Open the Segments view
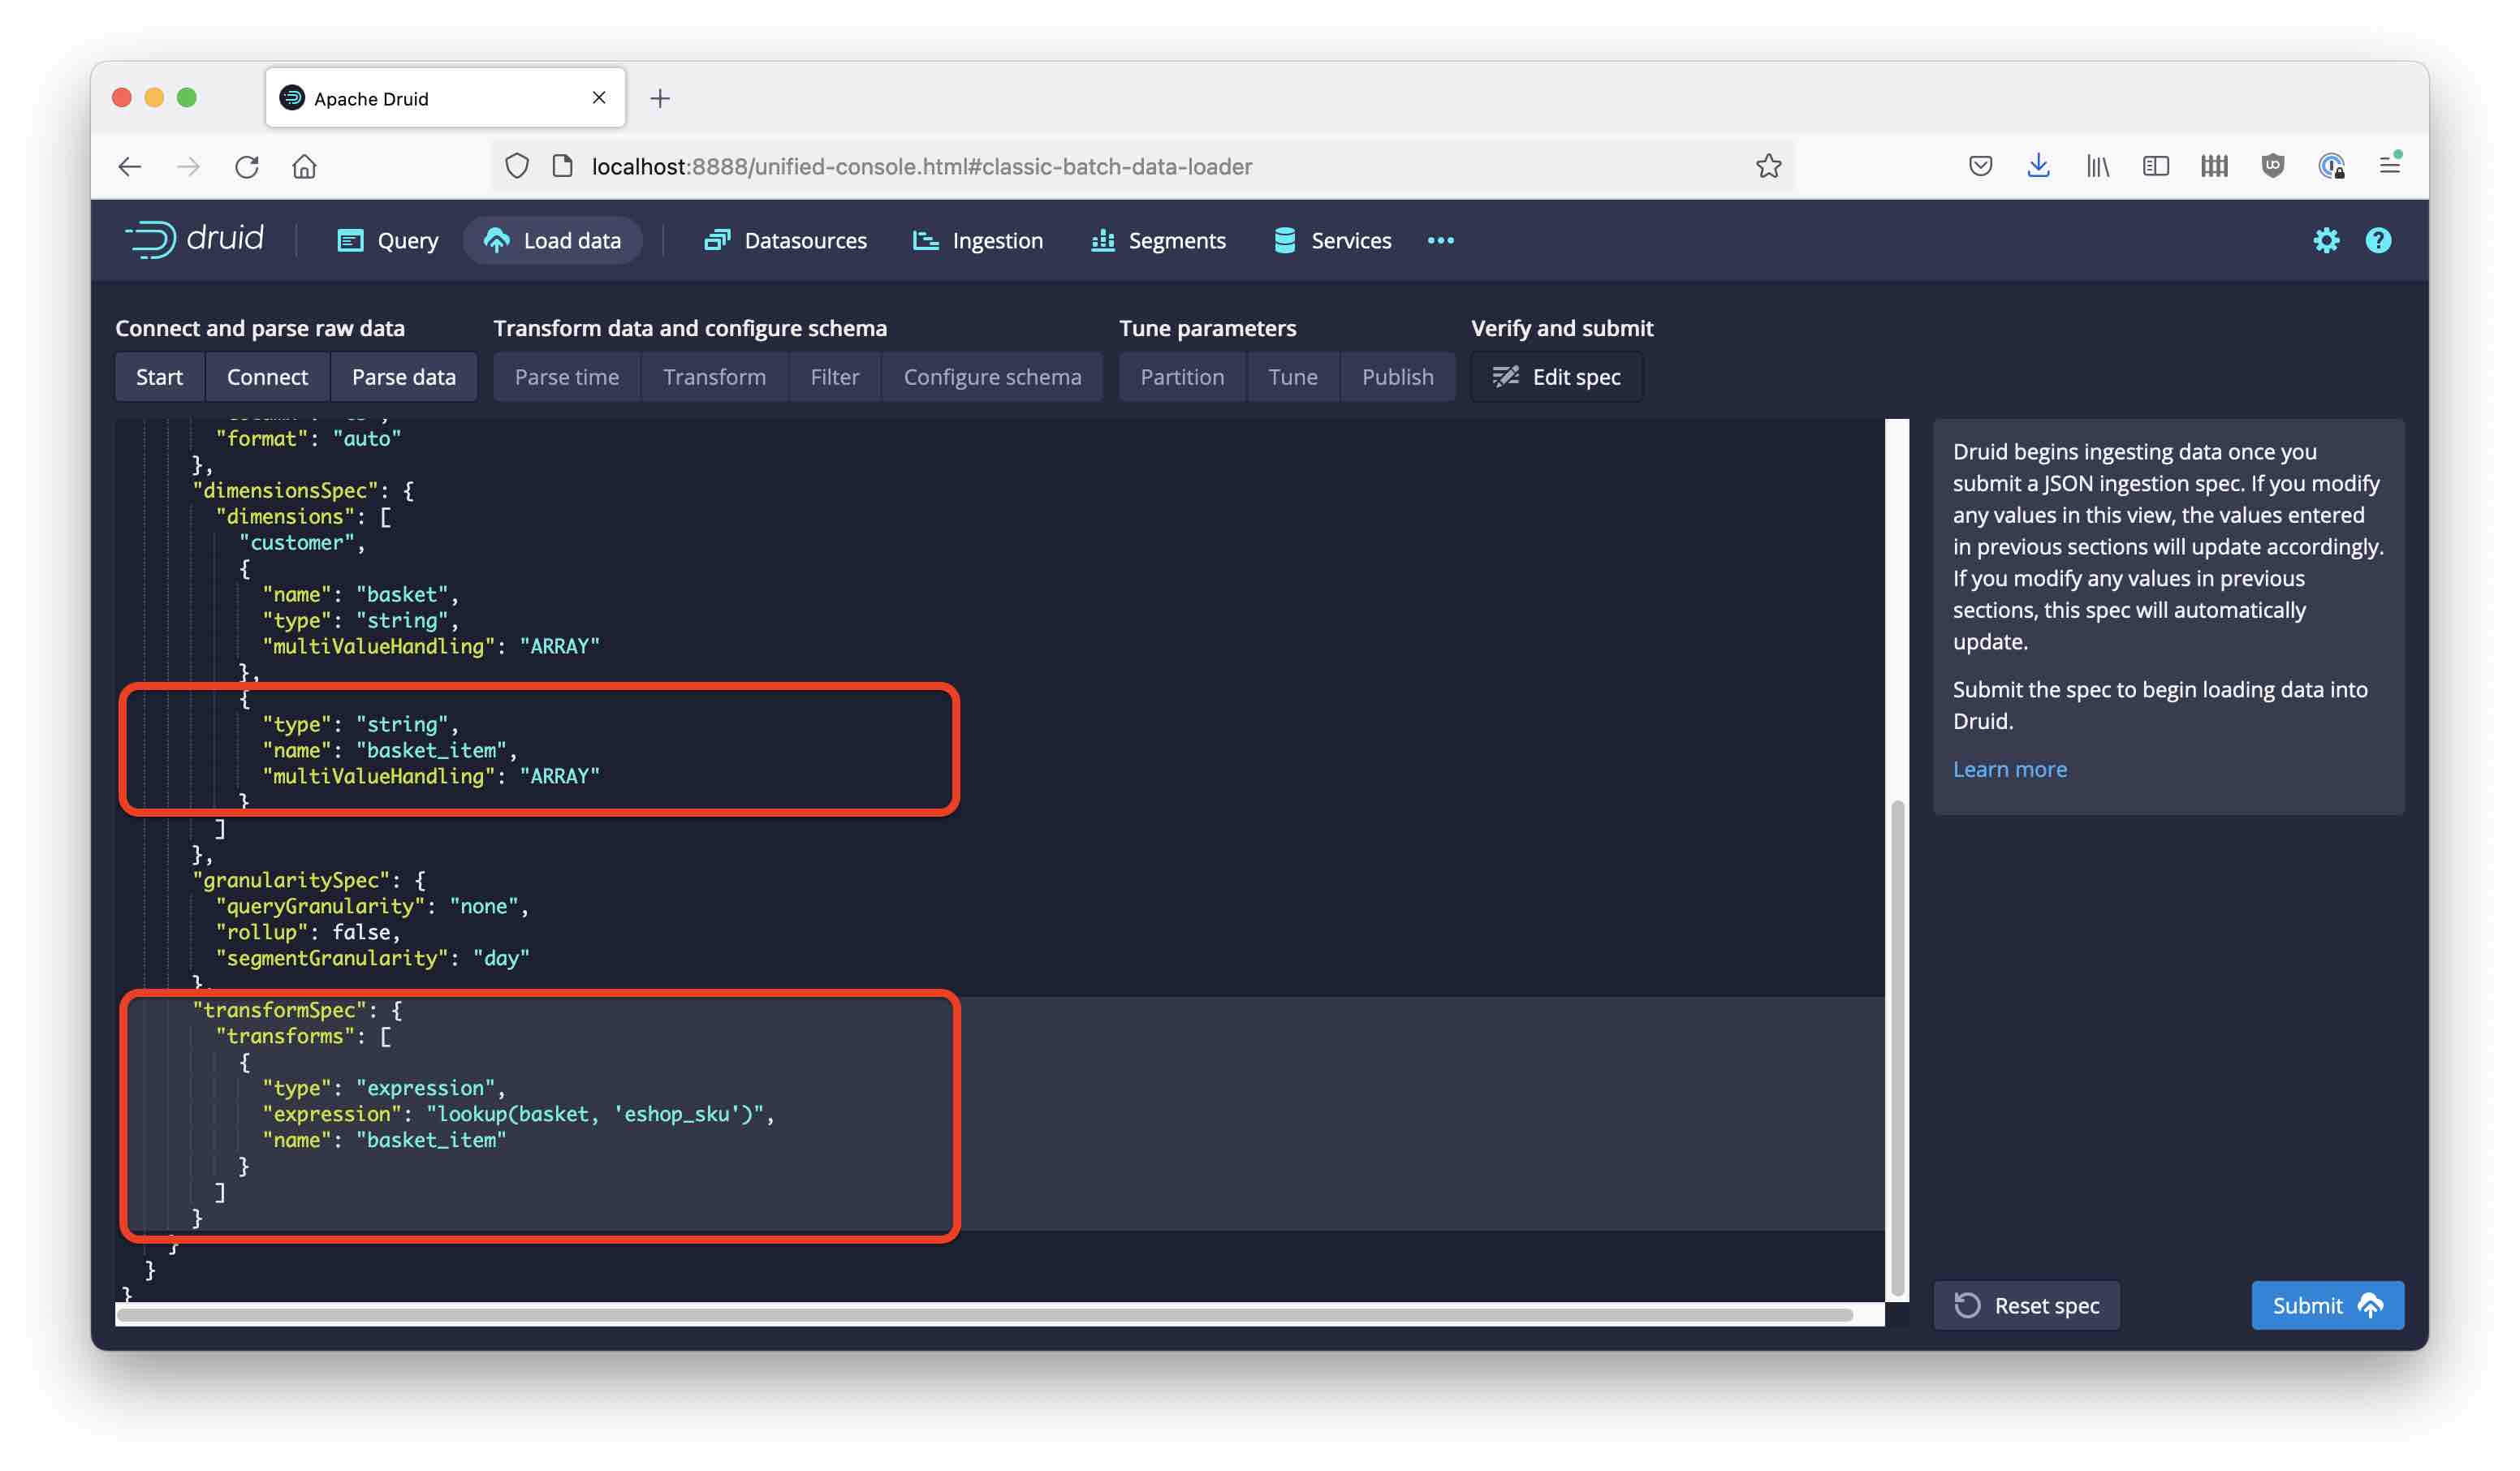Screen dimensions: 2520x1471 tap(1158, 240)
